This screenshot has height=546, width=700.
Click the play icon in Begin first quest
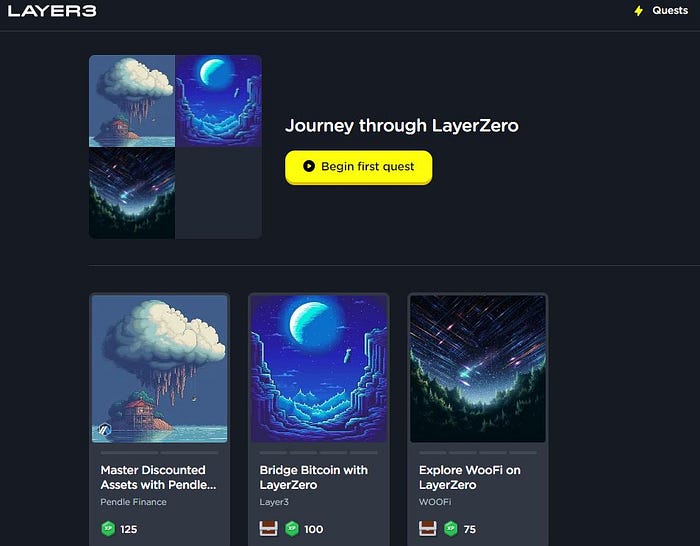click(x=308, y=166)
